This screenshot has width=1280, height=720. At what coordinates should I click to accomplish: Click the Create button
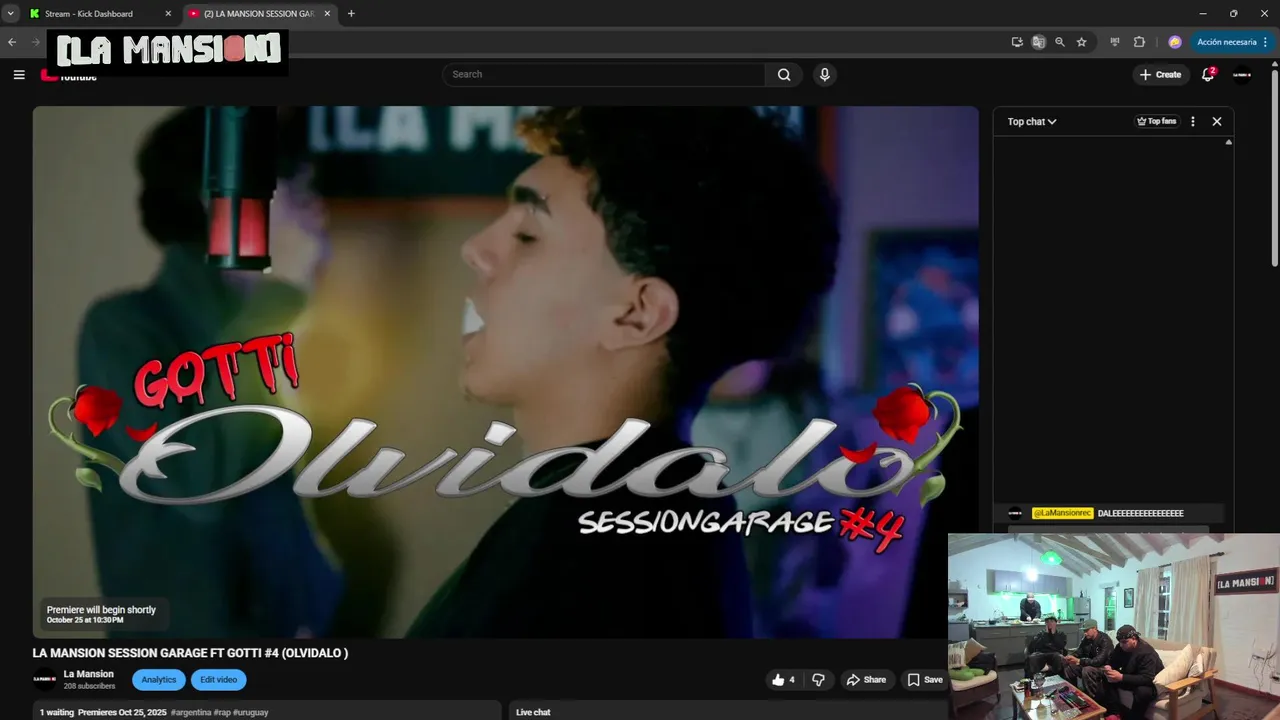1161,75
